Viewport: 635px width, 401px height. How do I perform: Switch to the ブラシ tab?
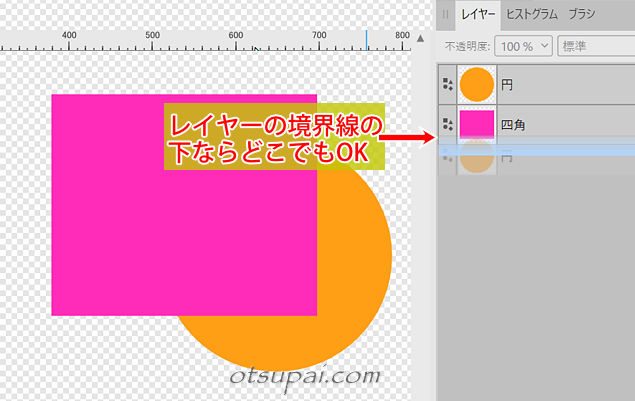click(x=582, y=14)
